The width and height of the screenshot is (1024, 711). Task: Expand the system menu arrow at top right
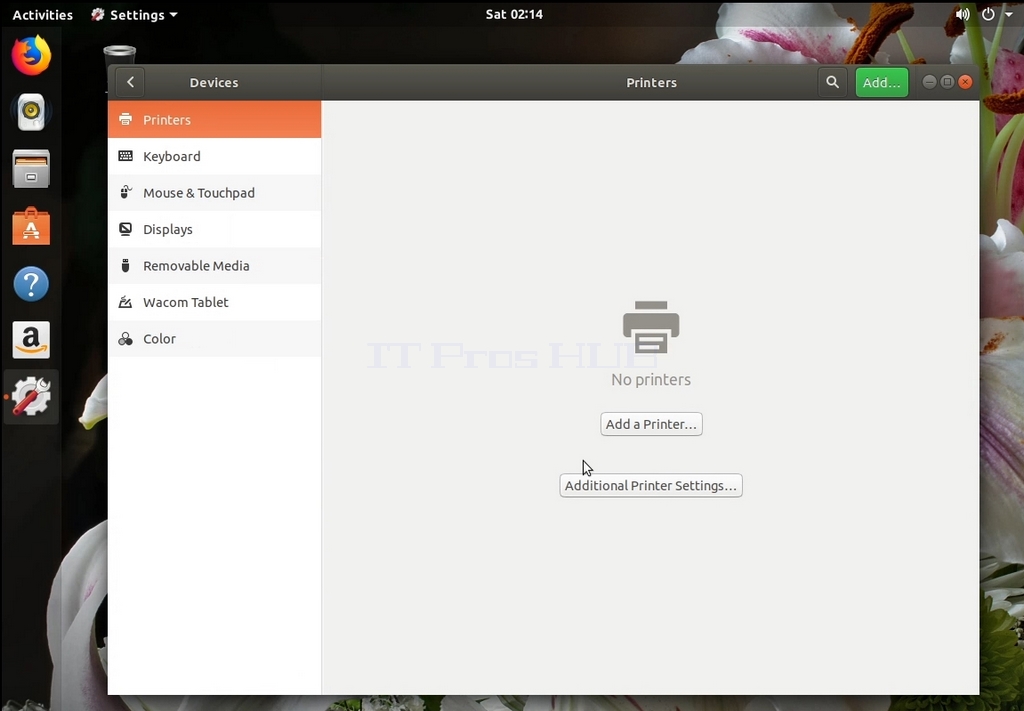click(1009, 14)
